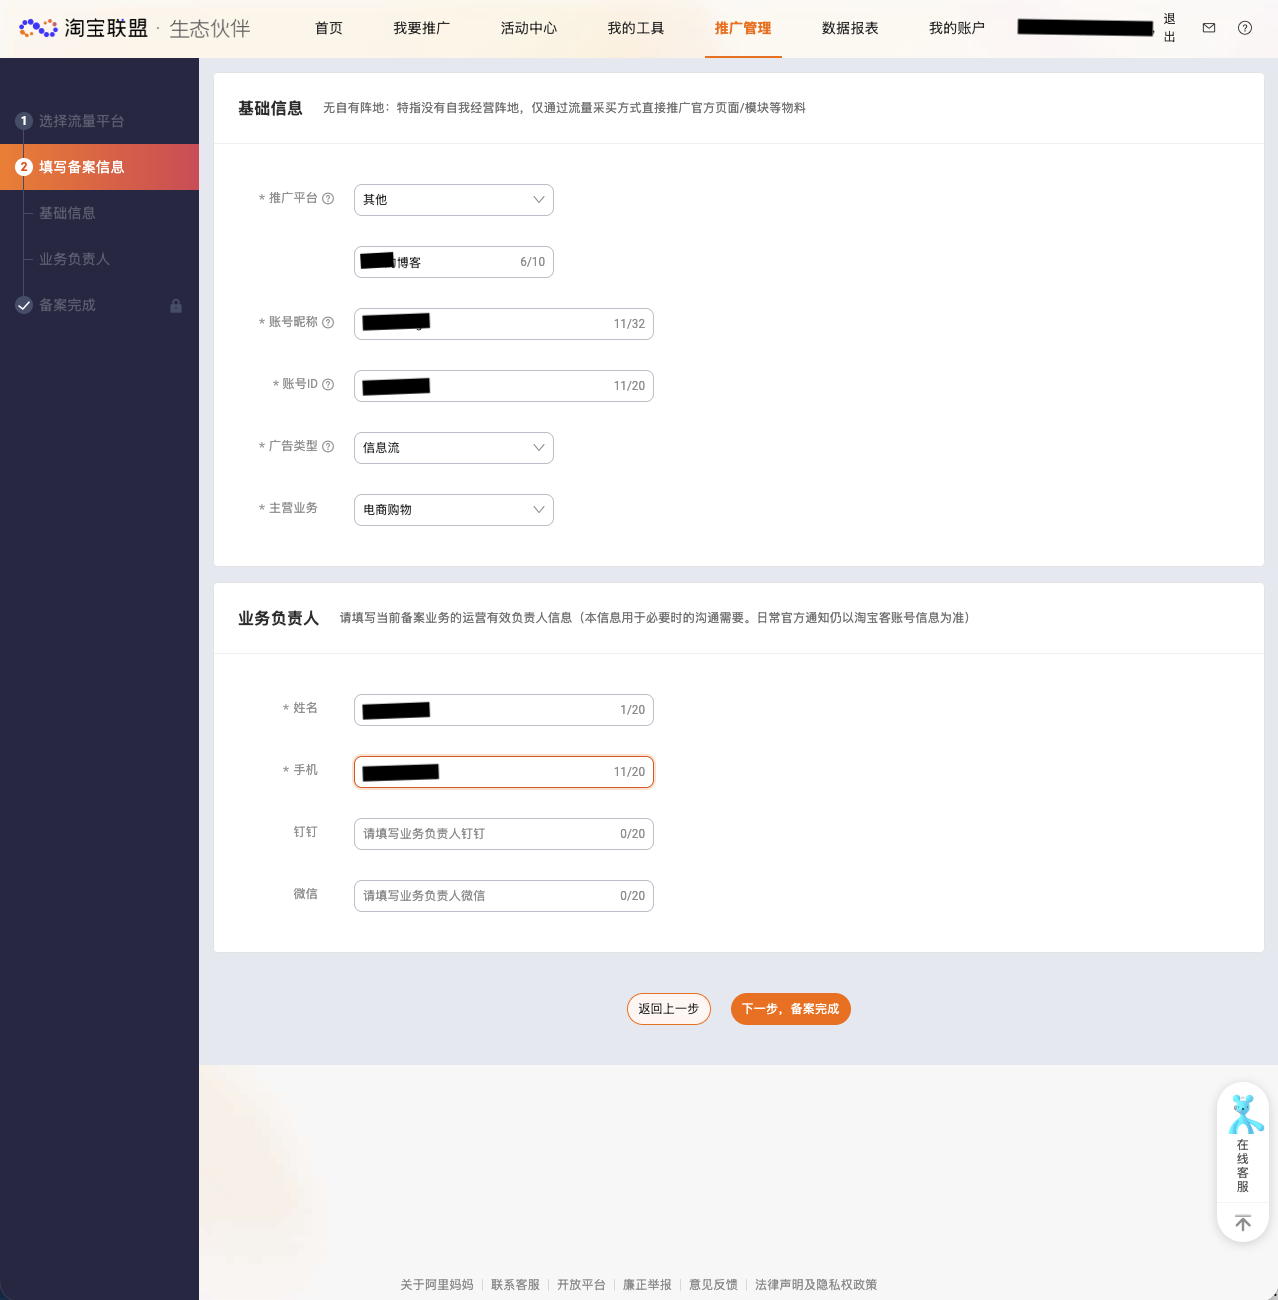Open the 活动中心 navigation menu
The width and height of the screenshot is (1278, 1300).
click(x=528, y=29)
